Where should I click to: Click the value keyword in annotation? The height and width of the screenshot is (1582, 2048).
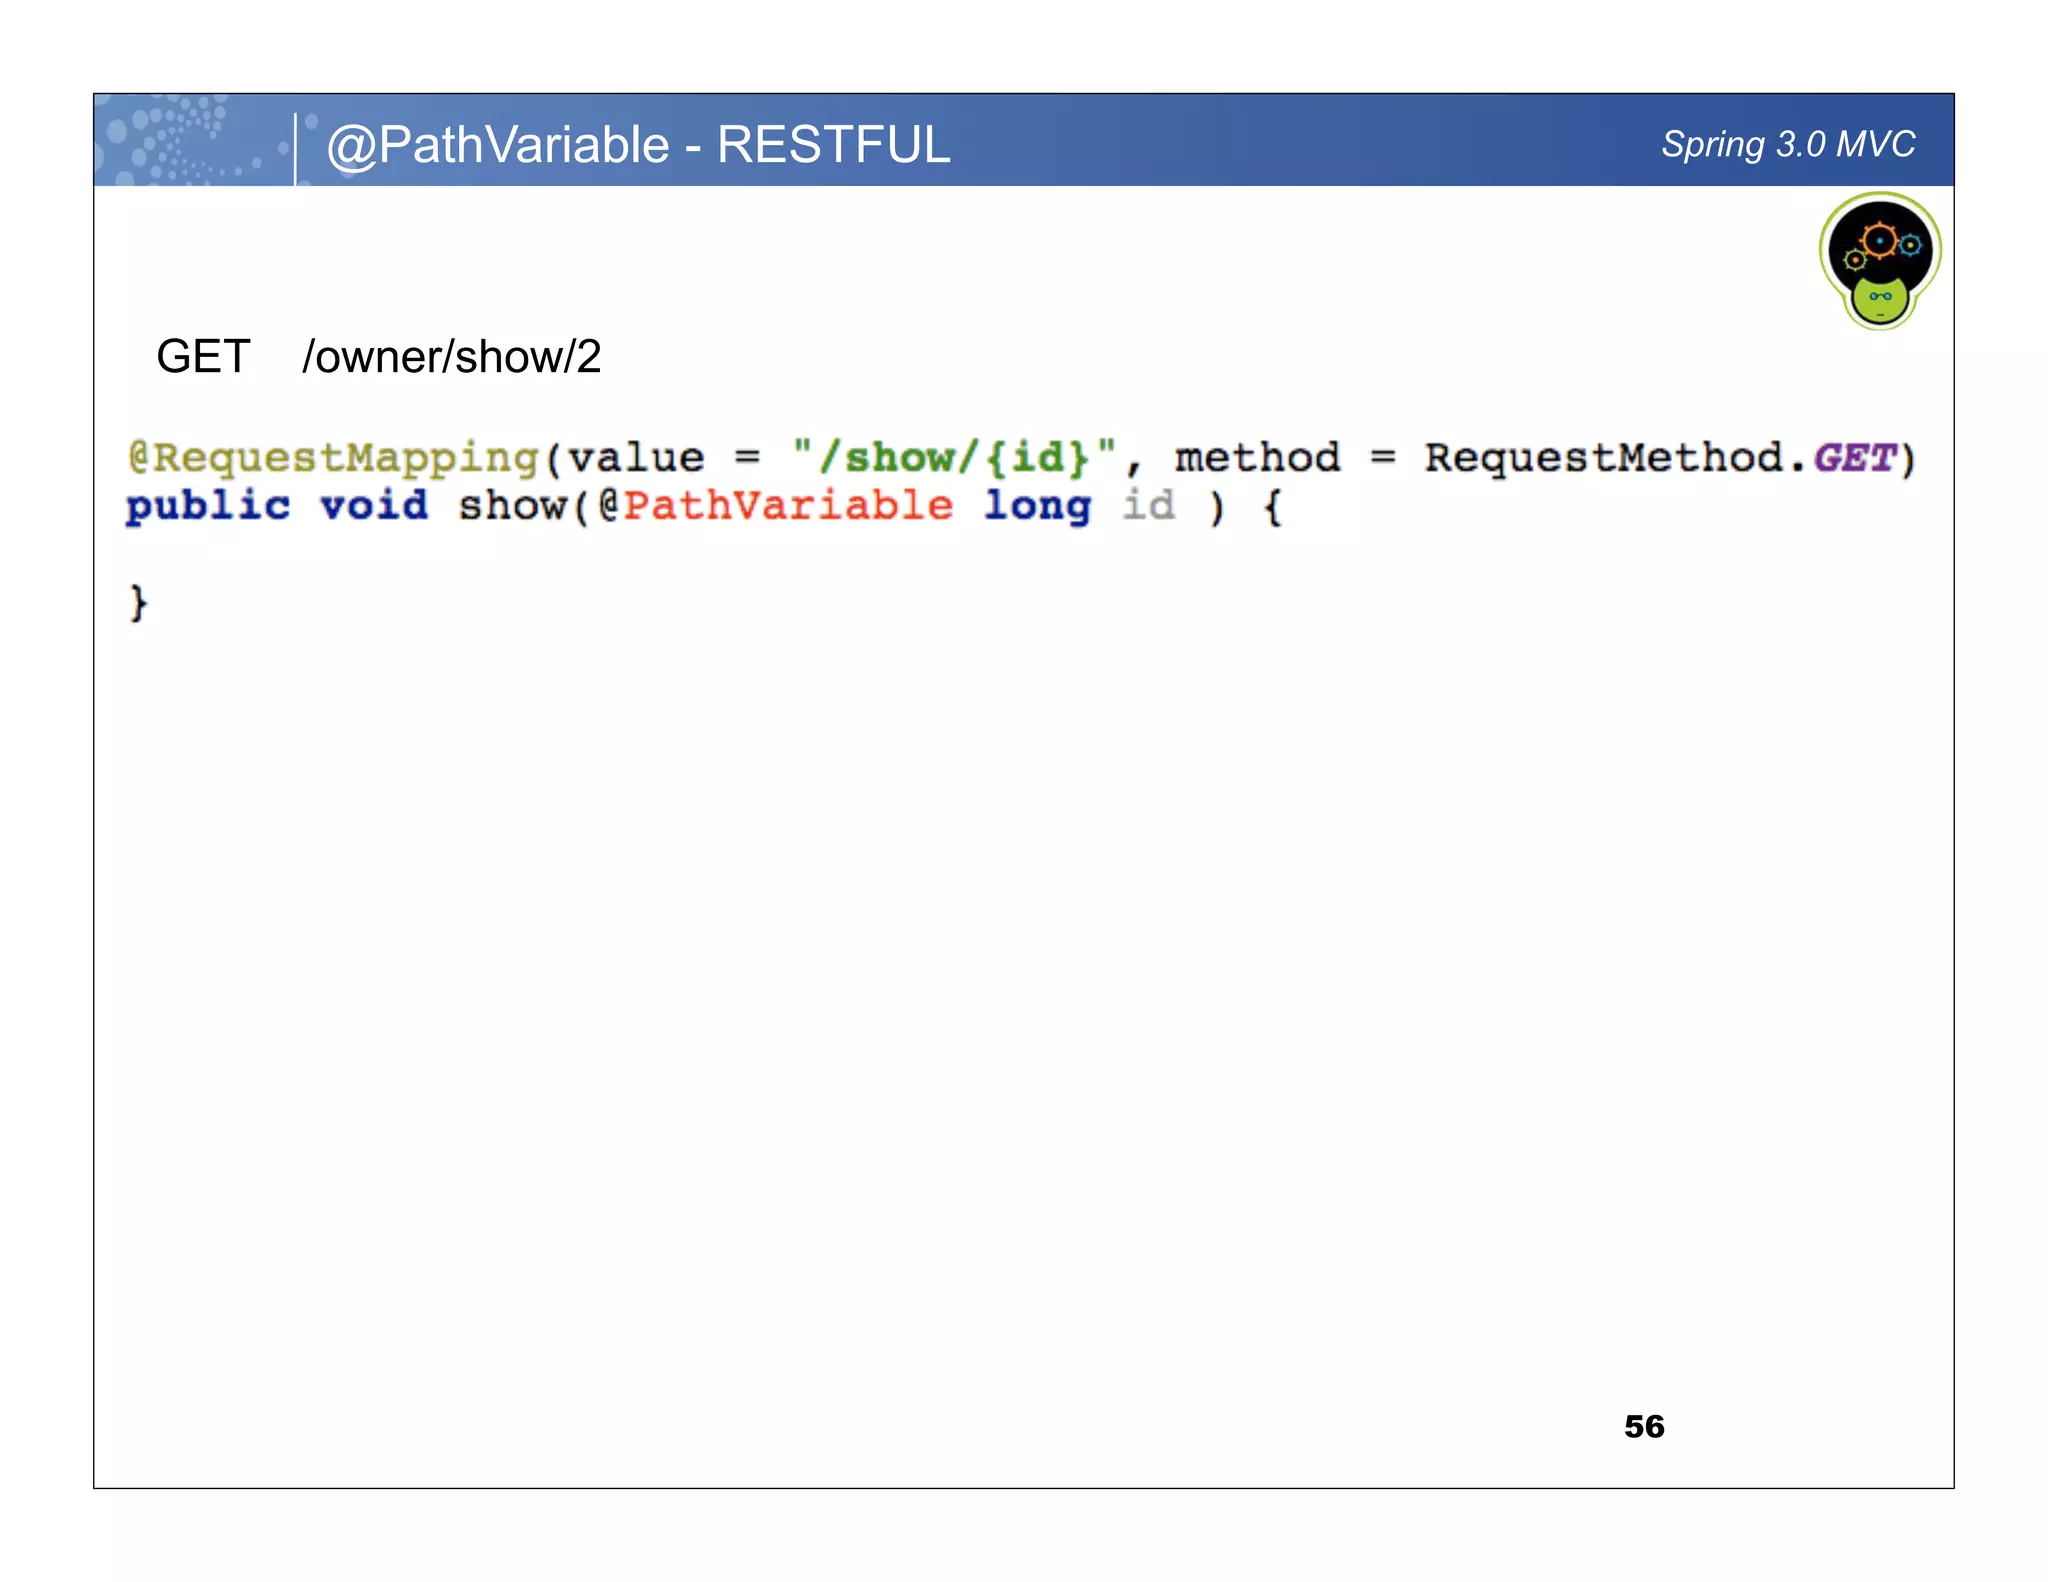pos(637,458)
